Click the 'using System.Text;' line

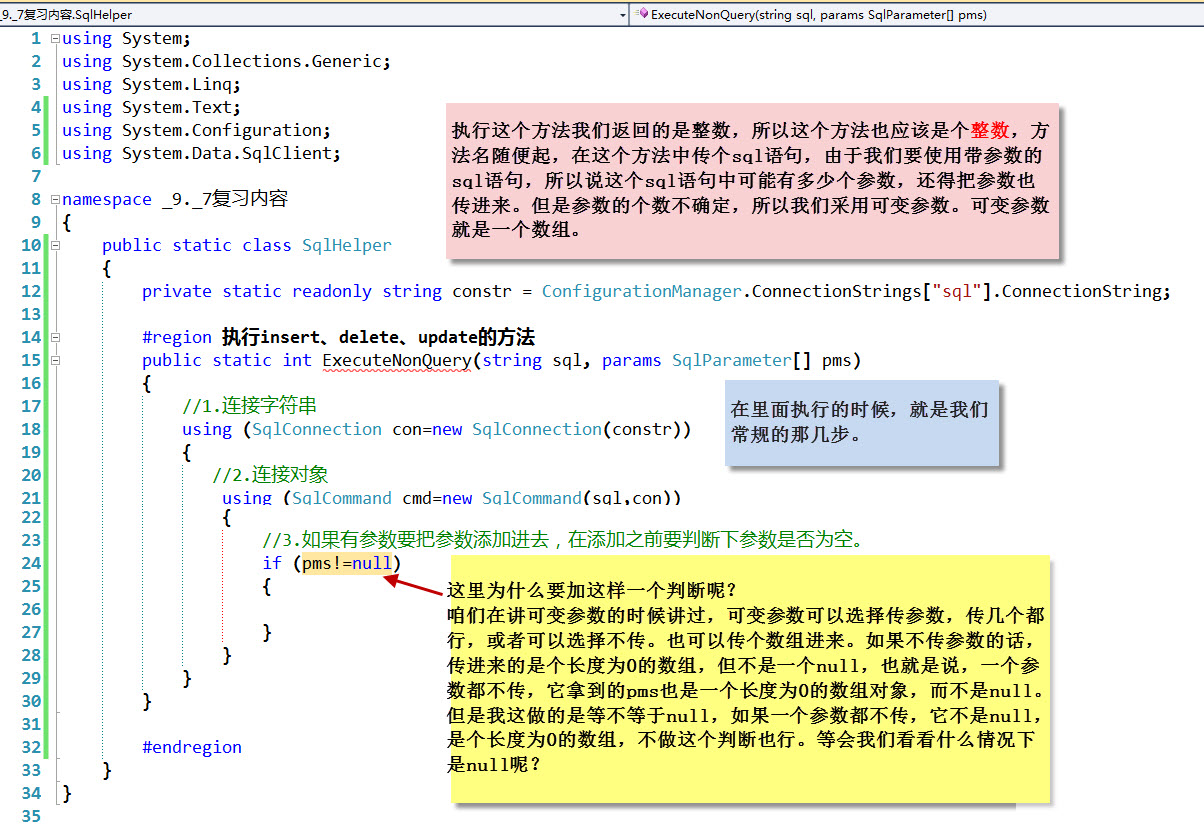pyautogui.click(x=151, y=107)
